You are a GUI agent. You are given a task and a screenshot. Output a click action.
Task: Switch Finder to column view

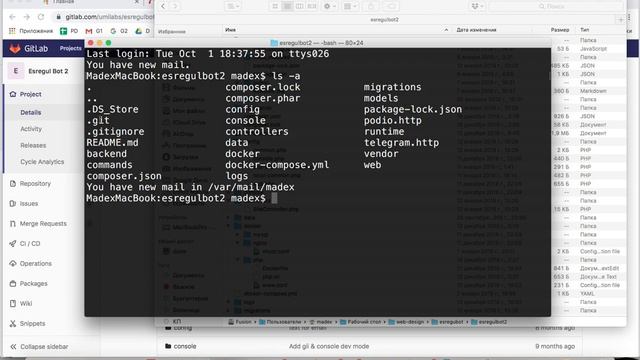coord(300,6)
